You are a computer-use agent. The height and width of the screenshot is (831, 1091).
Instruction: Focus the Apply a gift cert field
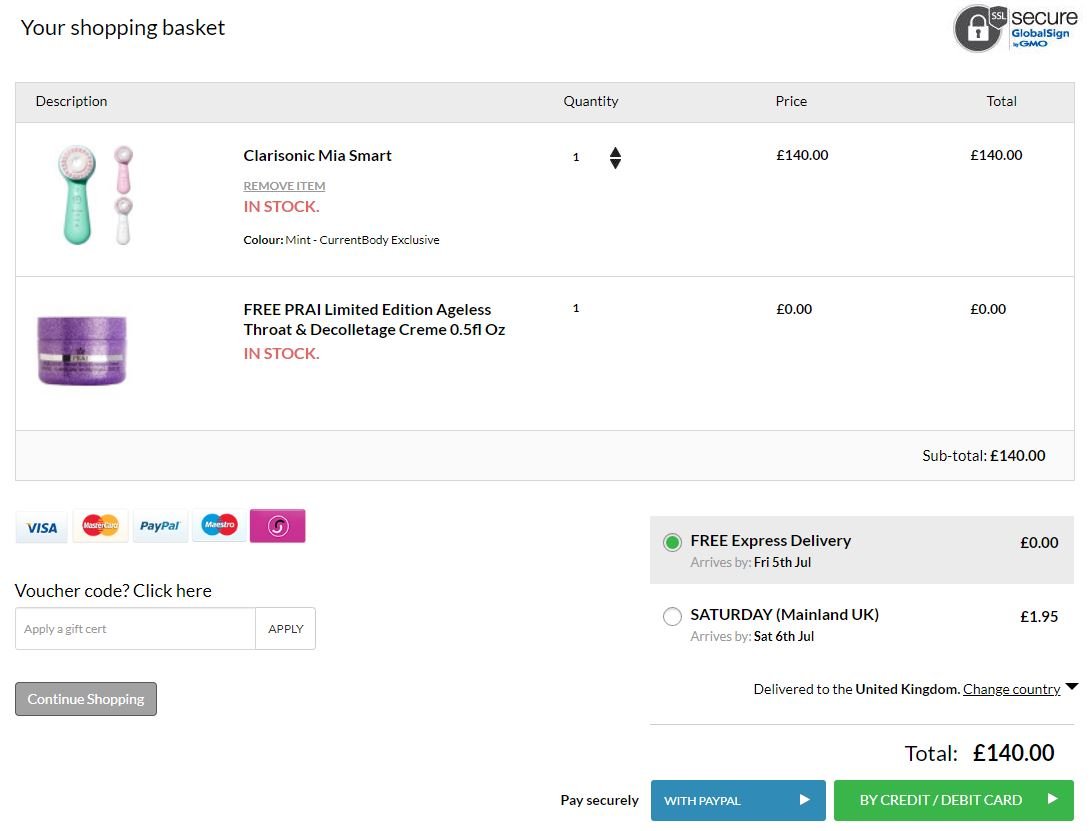(x=136, y=628)
